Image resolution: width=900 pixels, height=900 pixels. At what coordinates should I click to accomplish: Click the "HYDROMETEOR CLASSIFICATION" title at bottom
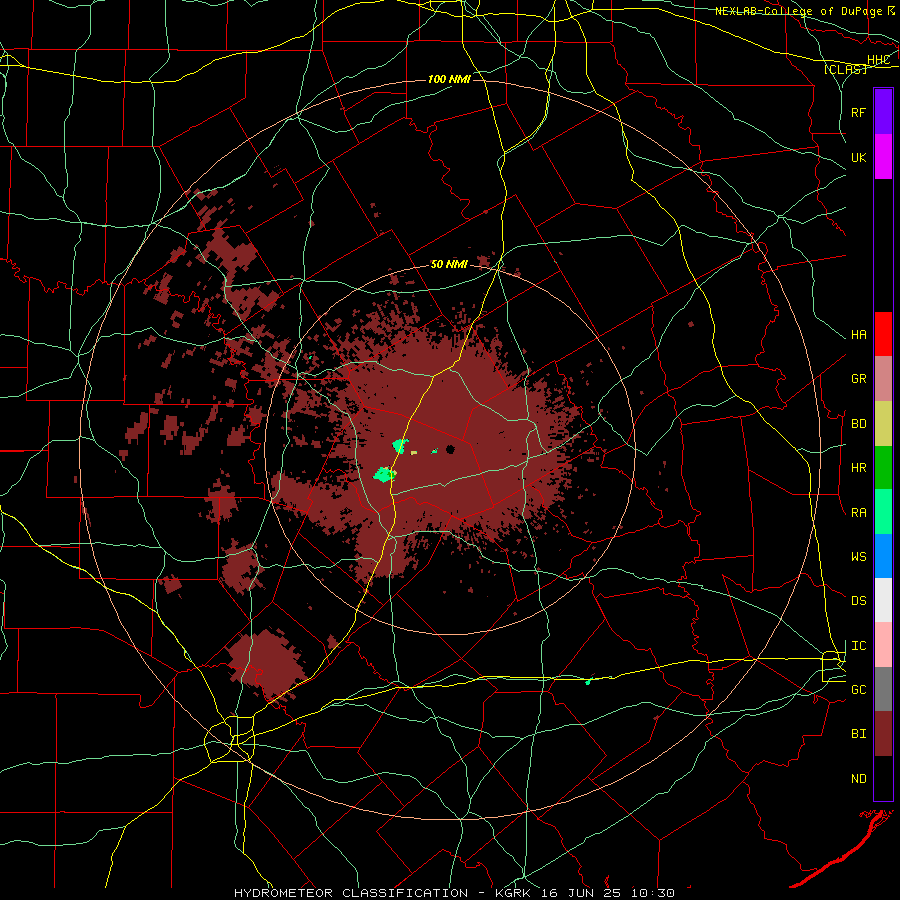[x=350, y=893]
